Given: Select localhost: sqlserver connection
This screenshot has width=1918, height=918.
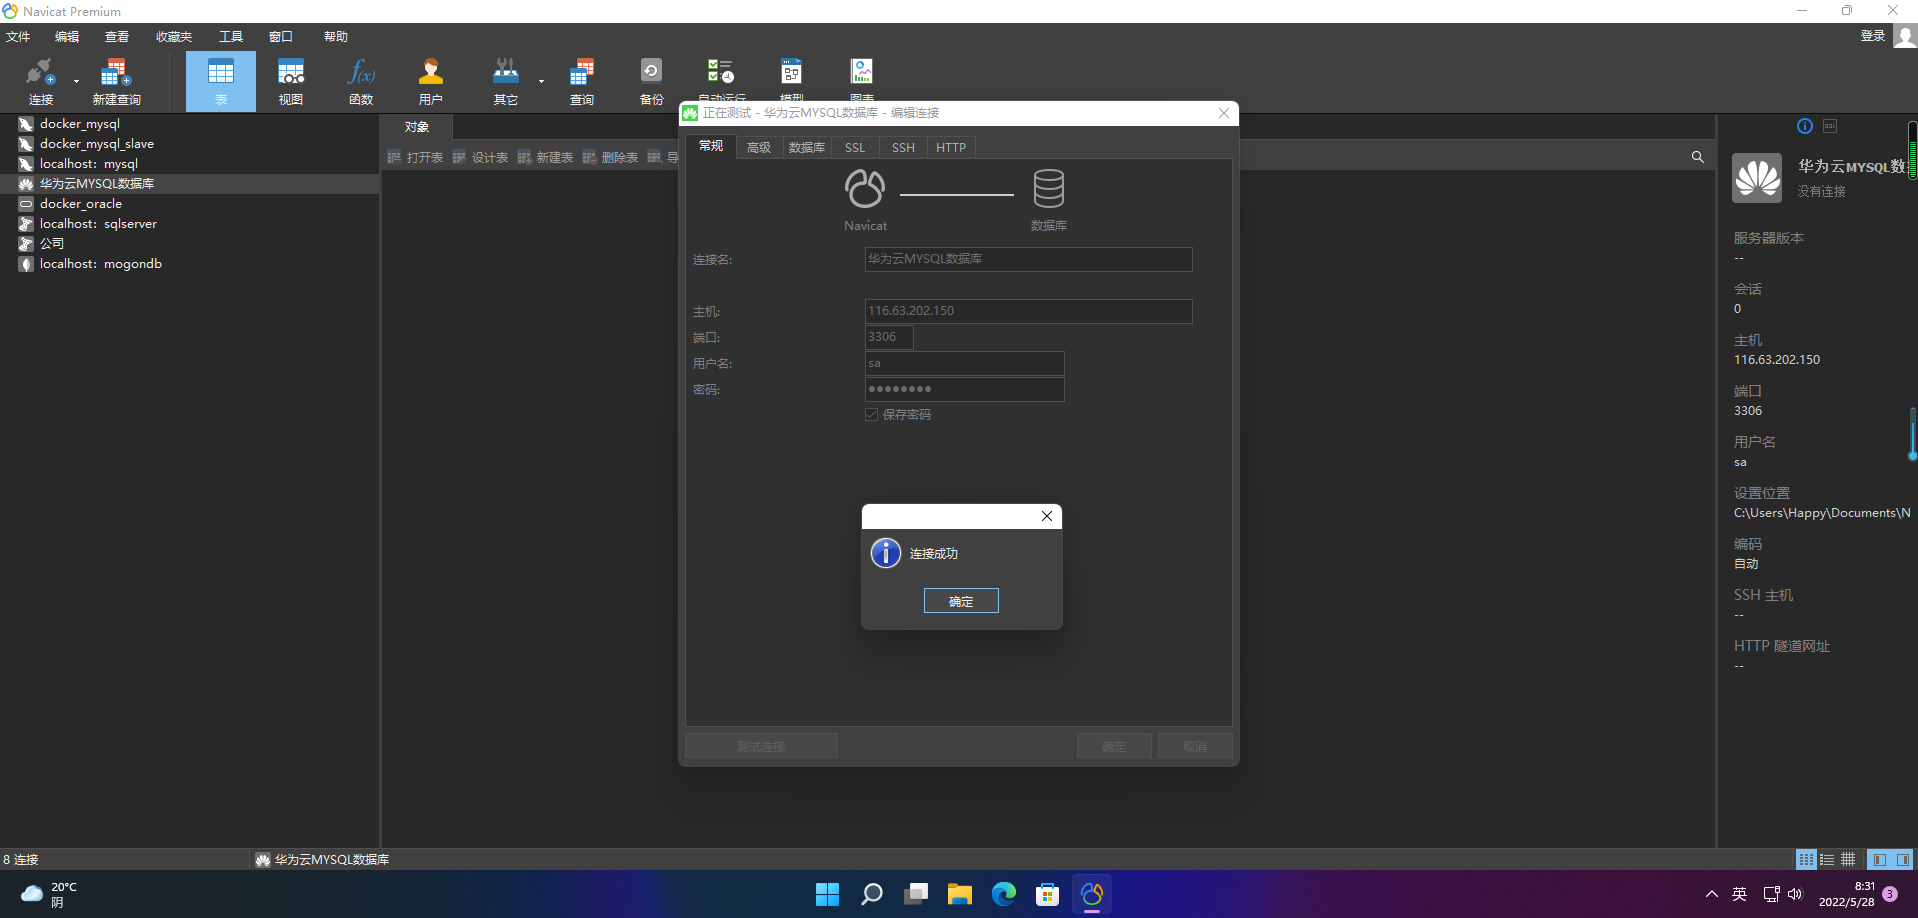Looking at the screenshot, I should point(98,224).
